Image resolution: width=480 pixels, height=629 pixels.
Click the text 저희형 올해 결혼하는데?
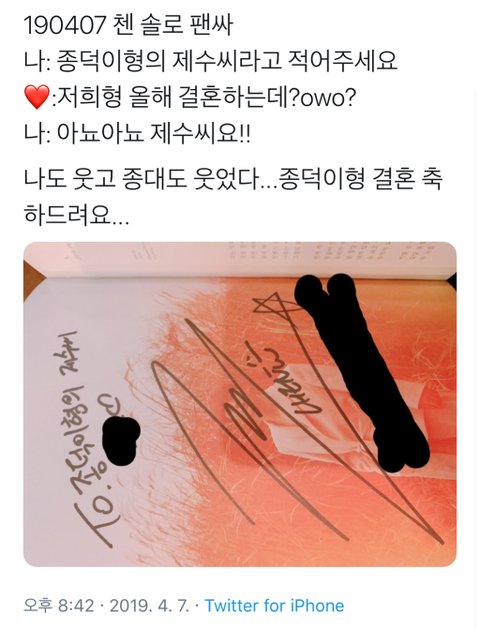178,97
